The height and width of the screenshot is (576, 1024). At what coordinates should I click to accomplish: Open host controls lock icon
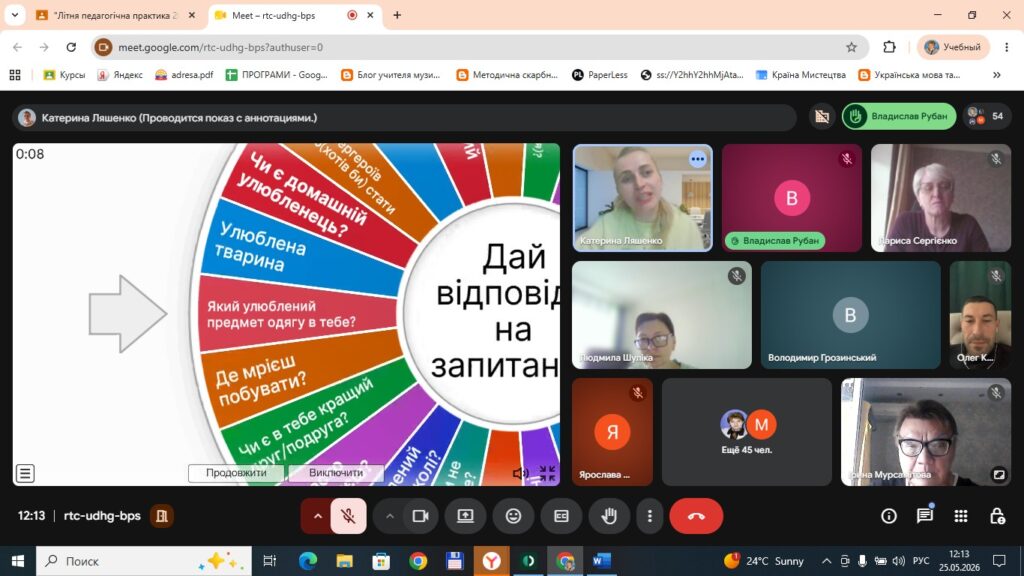point(997,516)
